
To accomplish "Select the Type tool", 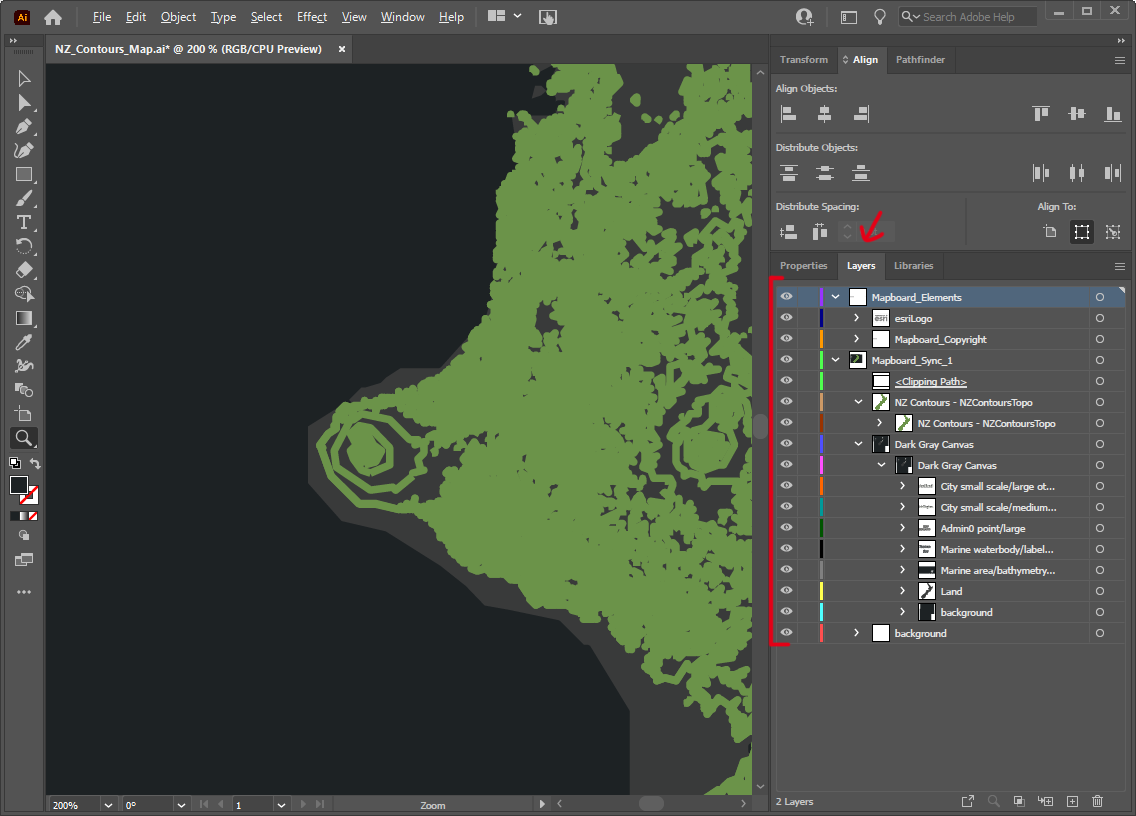I will coord(24,222).
